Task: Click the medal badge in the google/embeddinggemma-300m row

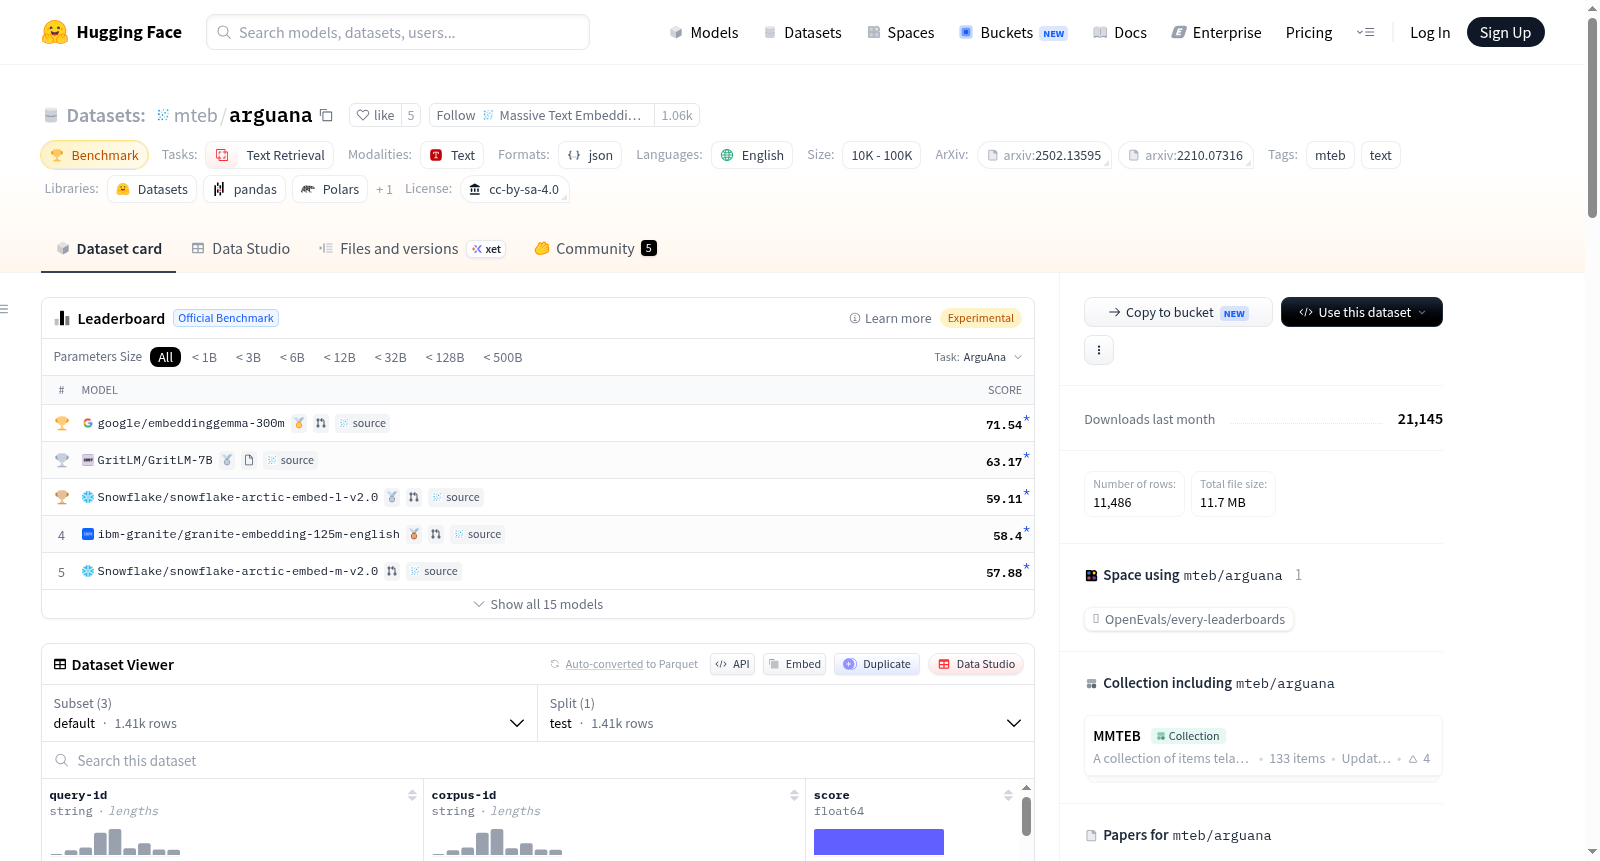Action: (299, 423)
